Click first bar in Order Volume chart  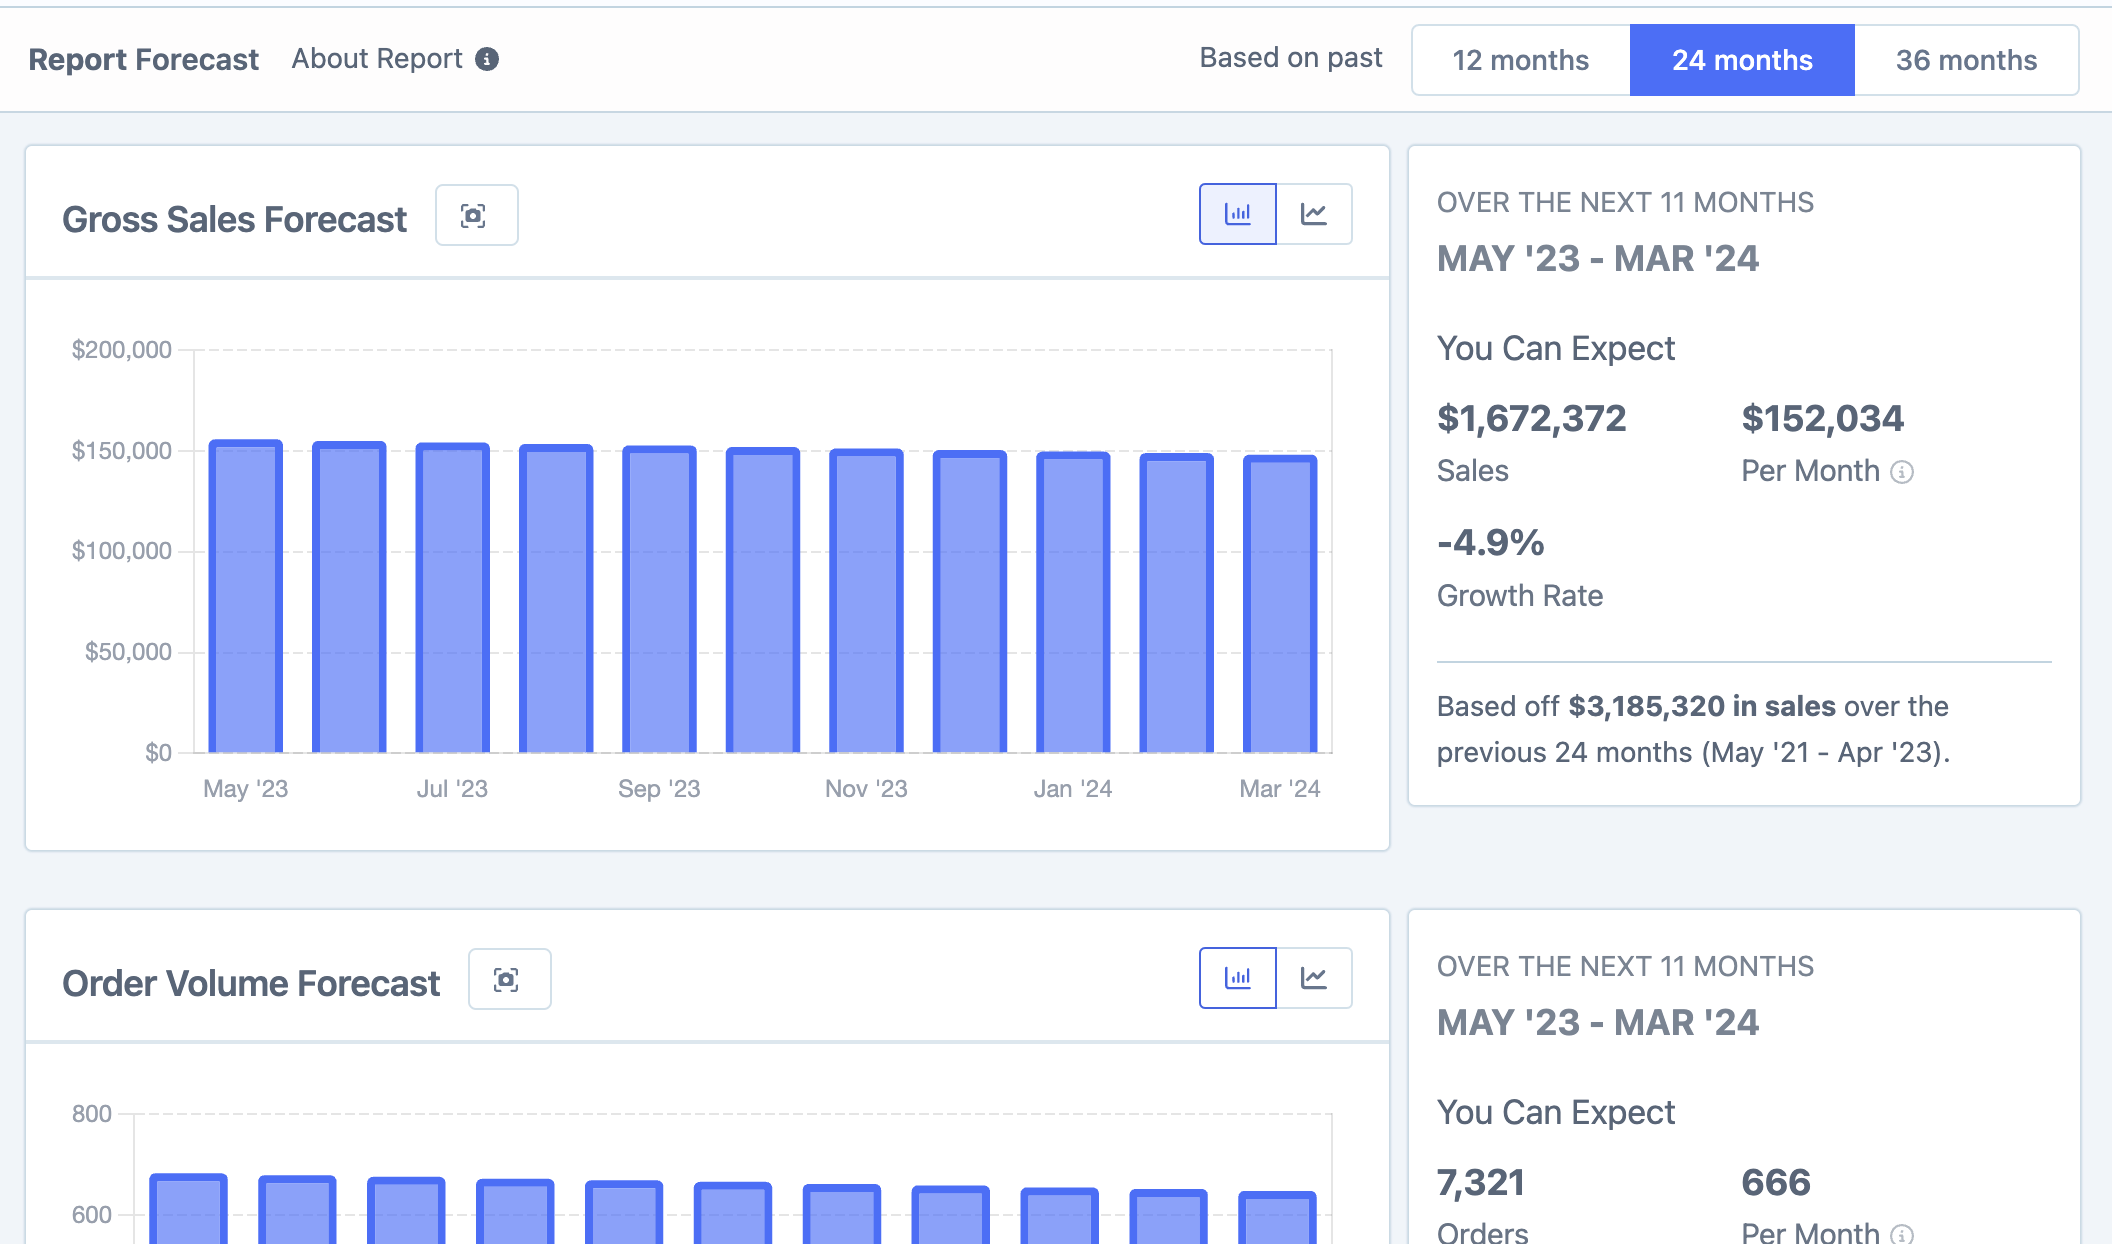tap(188, 1210)
